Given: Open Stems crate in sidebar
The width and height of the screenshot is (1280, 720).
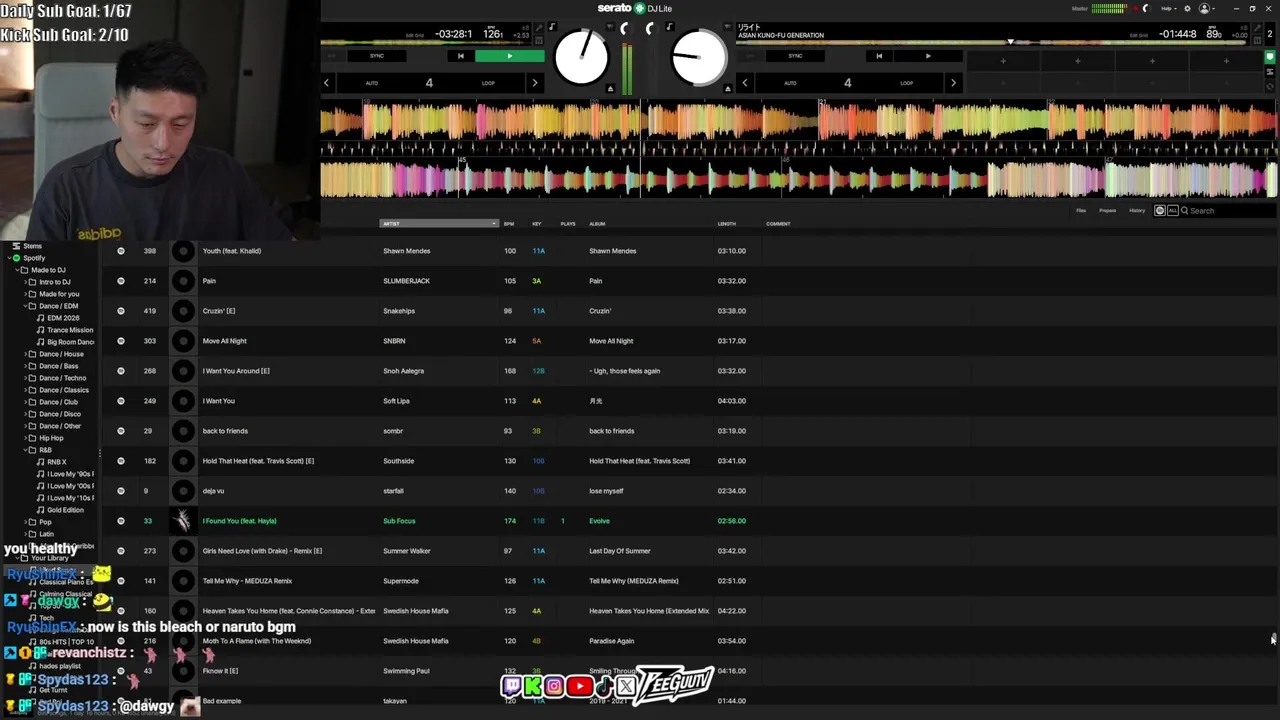Looking at the screenshot, I should click(33, 246).
